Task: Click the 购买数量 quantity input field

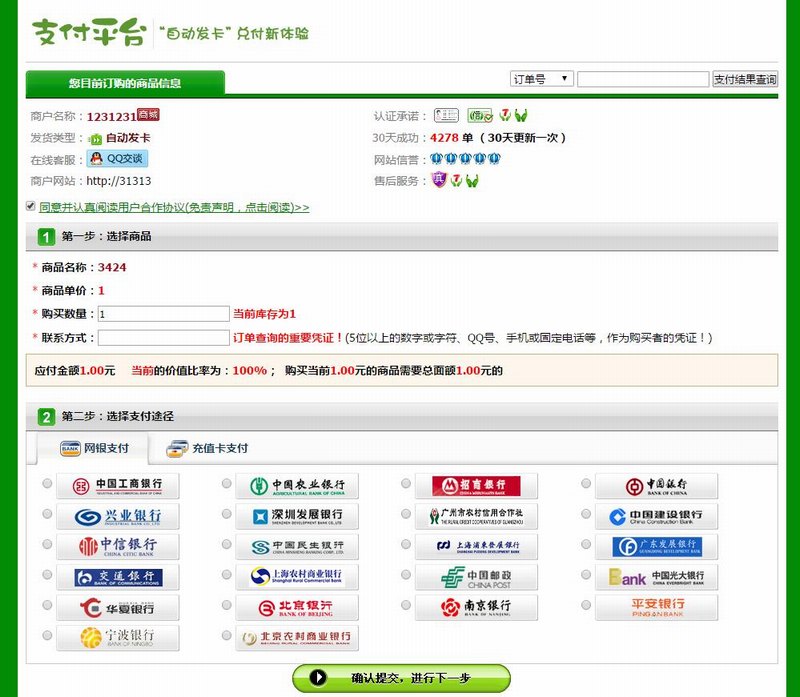Action: coord(163,314)
